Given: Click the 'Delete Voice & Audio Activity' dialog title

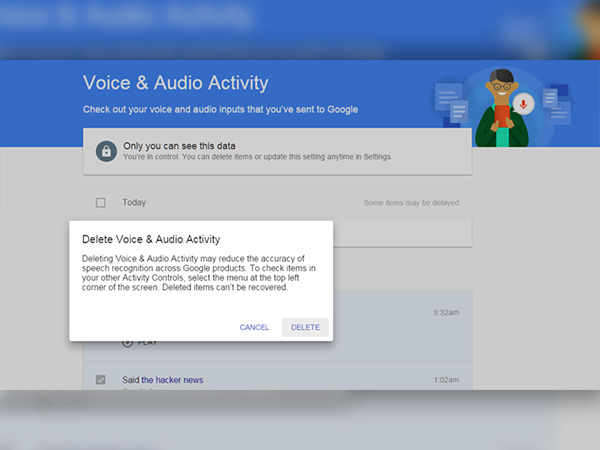Looking at the screenshot, I should click(x=150, y=239).
